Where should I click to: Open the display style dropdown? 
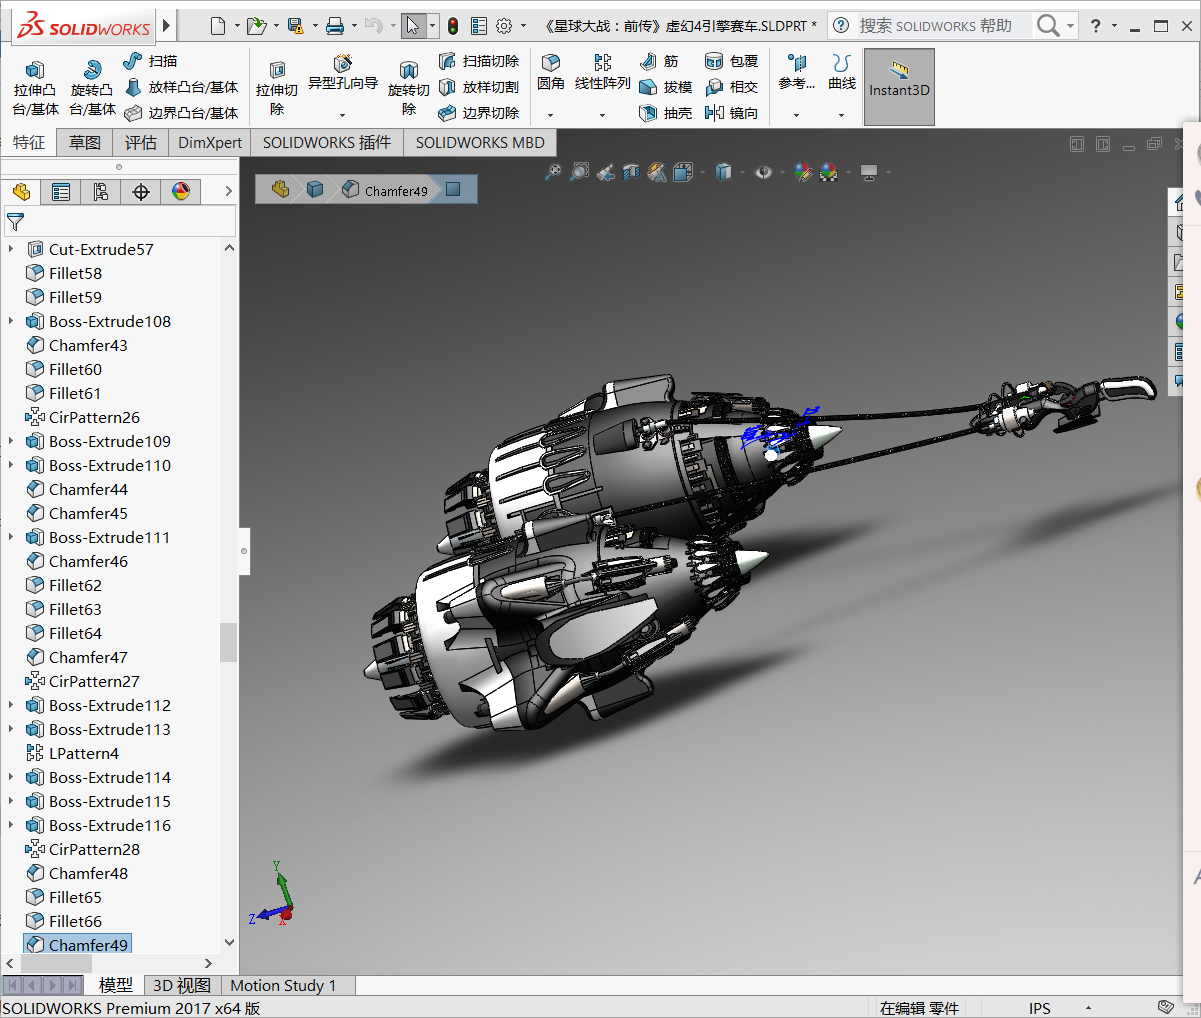click(742, 172)
